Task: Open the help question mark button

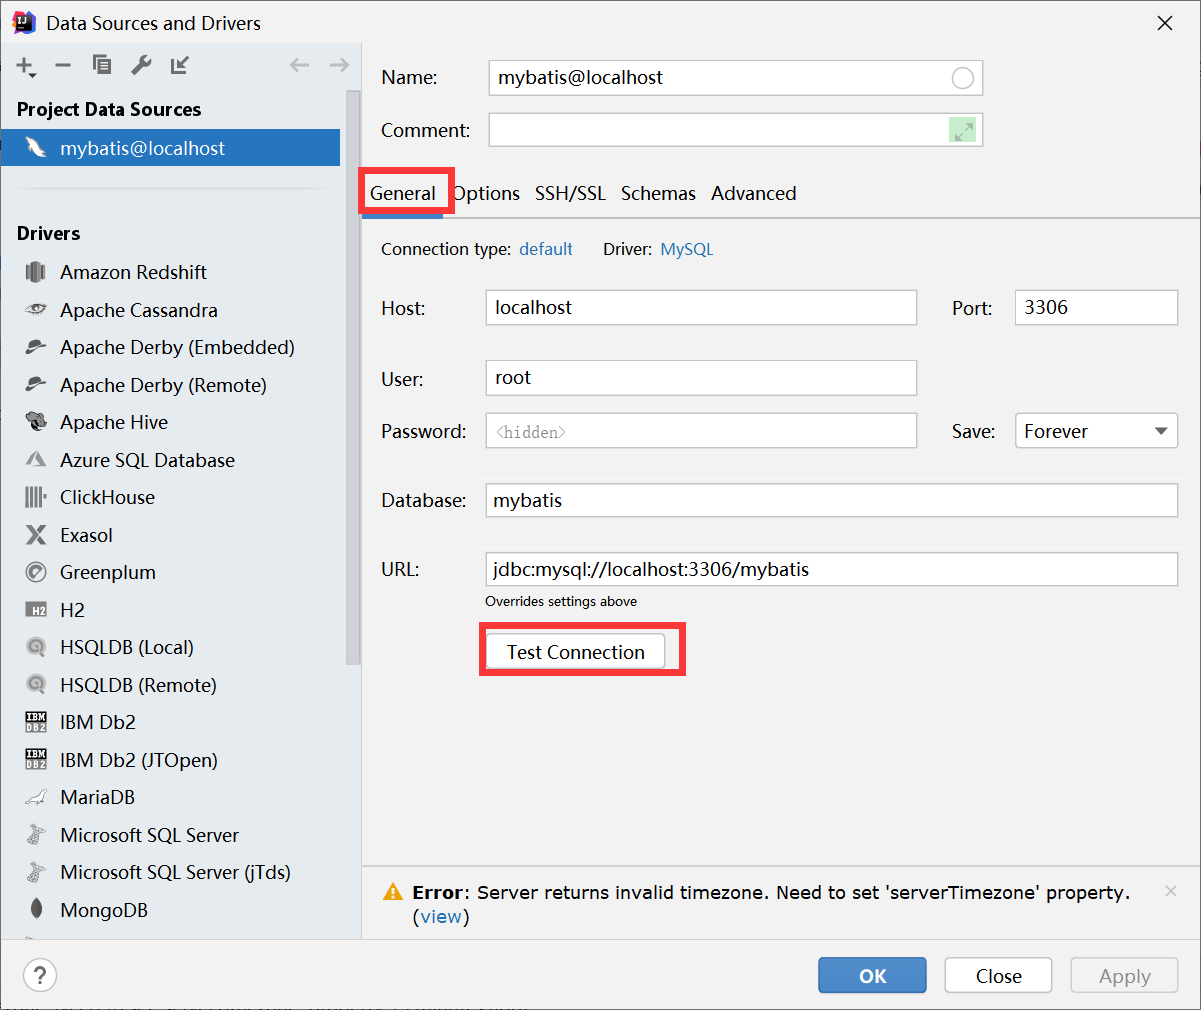Action: [40, 975]
